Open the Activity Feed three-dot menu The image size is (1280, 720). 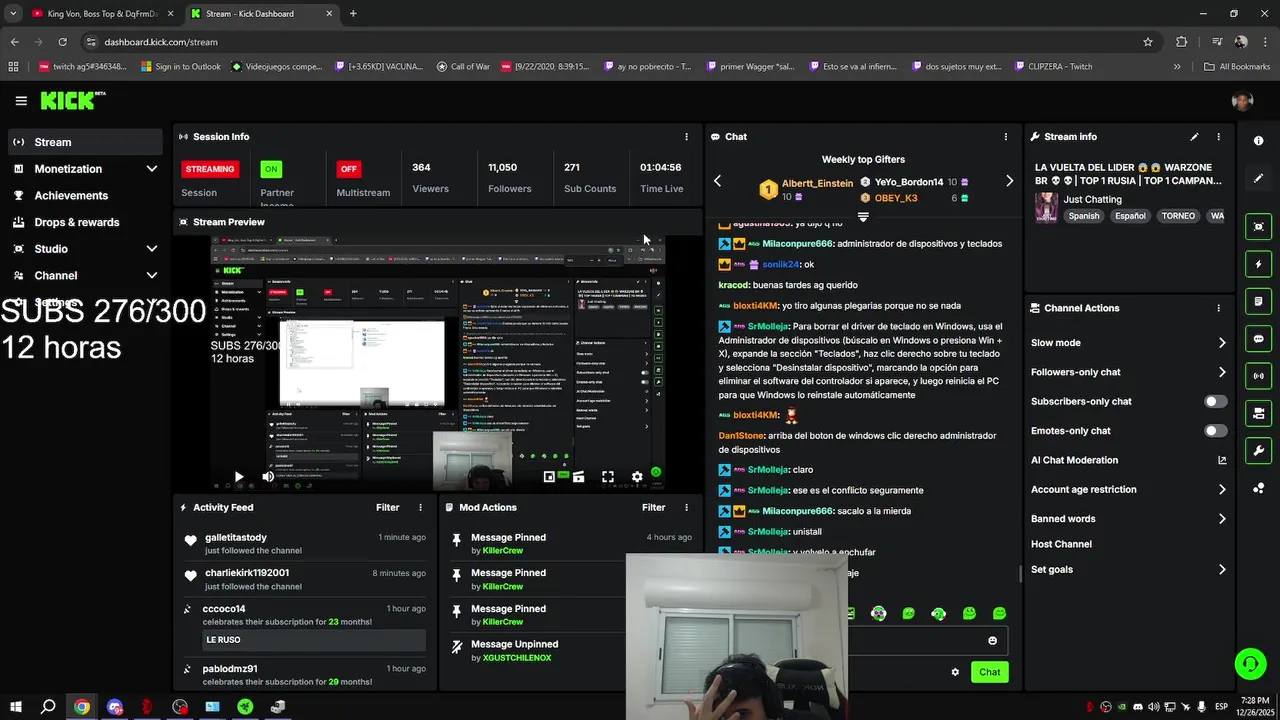(420, 508)
